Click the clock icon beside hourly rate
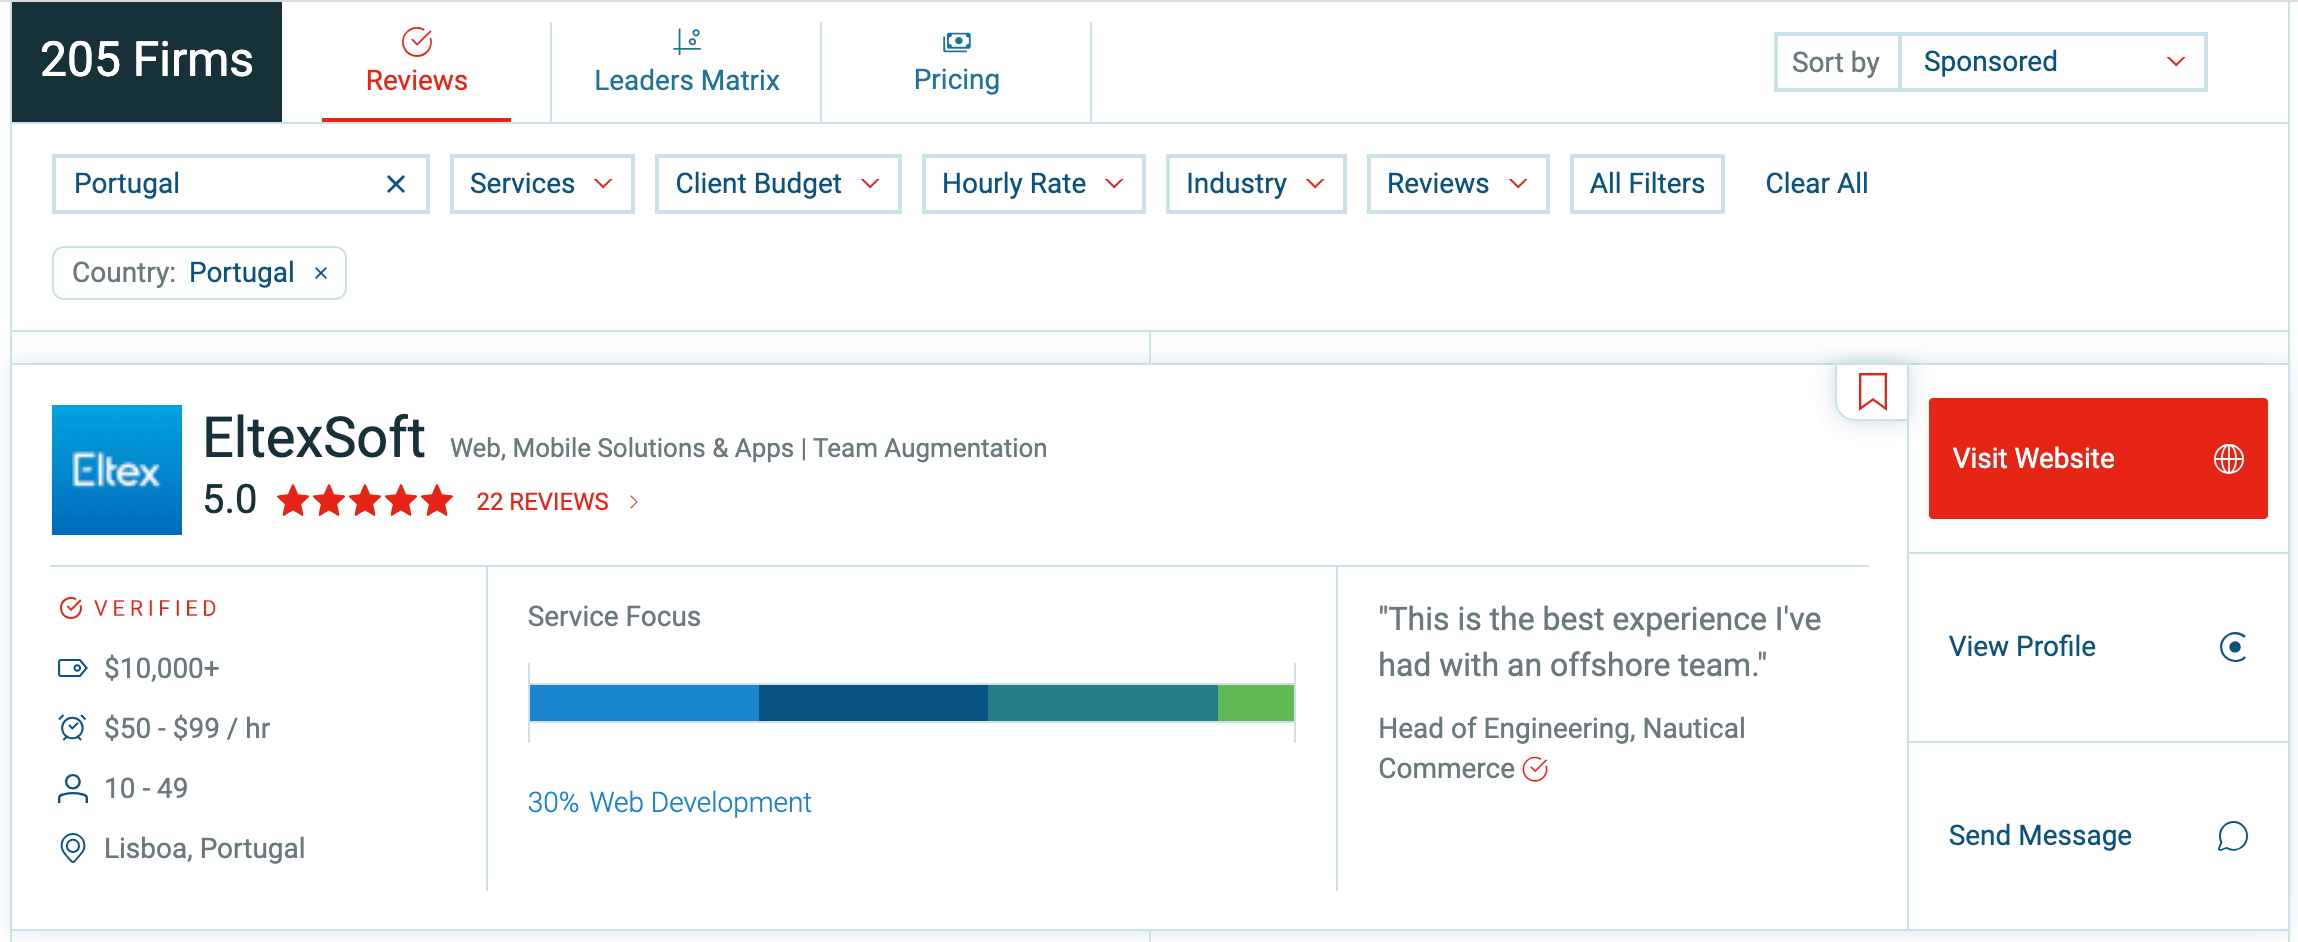2298x942 pixels. click(72, 728)
